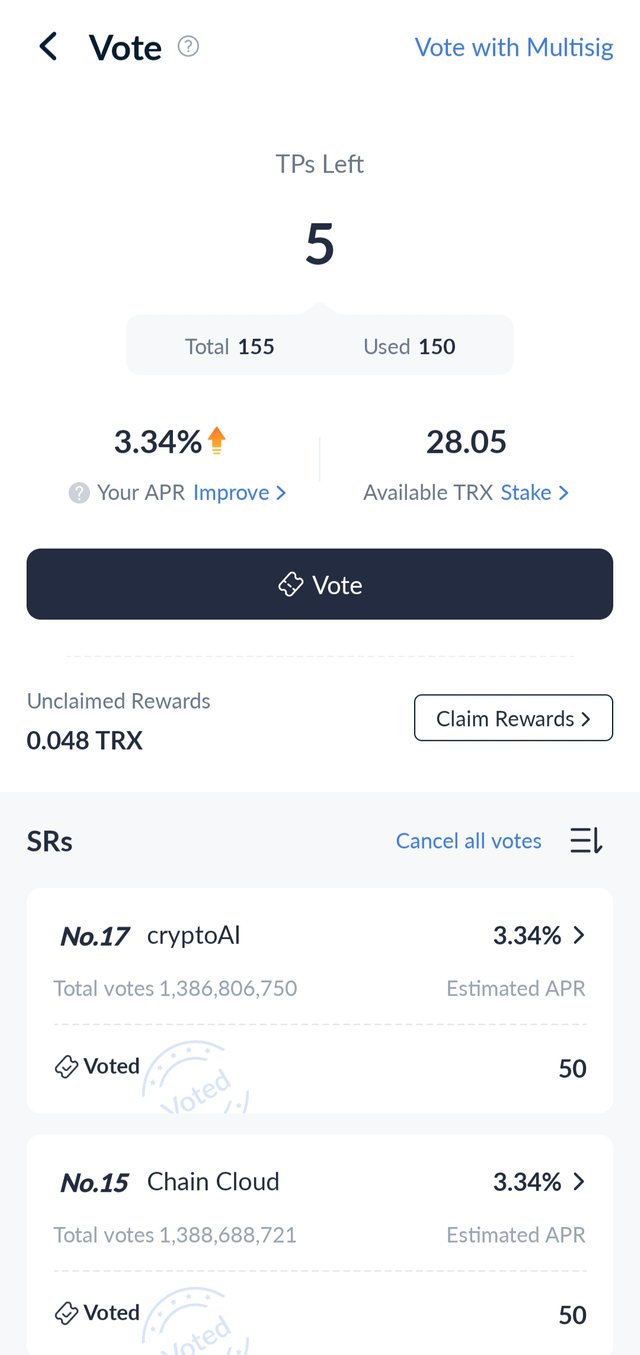Click Claim Rewards button
Viewport: 640px width, 1355px height.
514,718
